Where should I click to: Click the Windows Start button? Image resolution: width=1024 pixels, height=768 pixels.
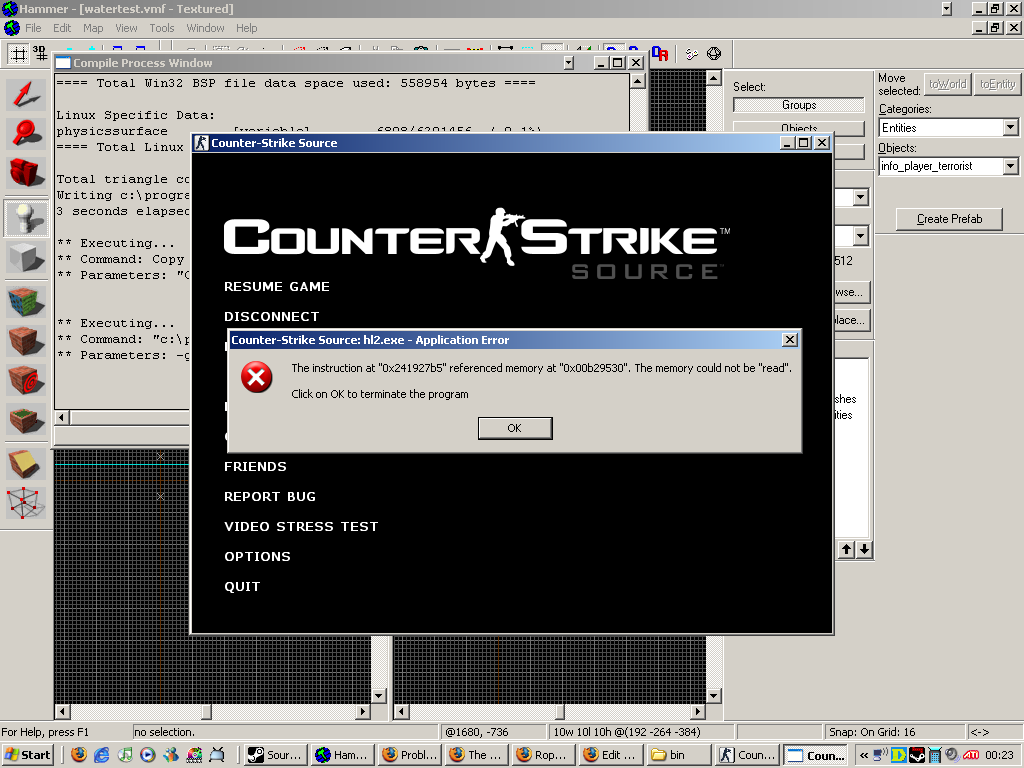click(x=27, y=755)
